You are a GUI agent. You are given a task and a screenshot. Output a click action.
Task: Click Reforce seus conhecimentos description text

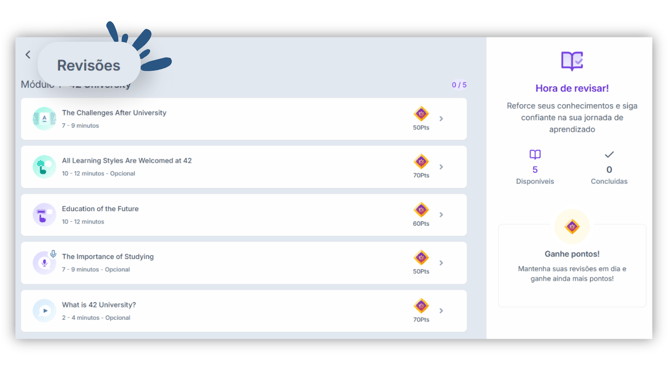[x=572, y=118]
